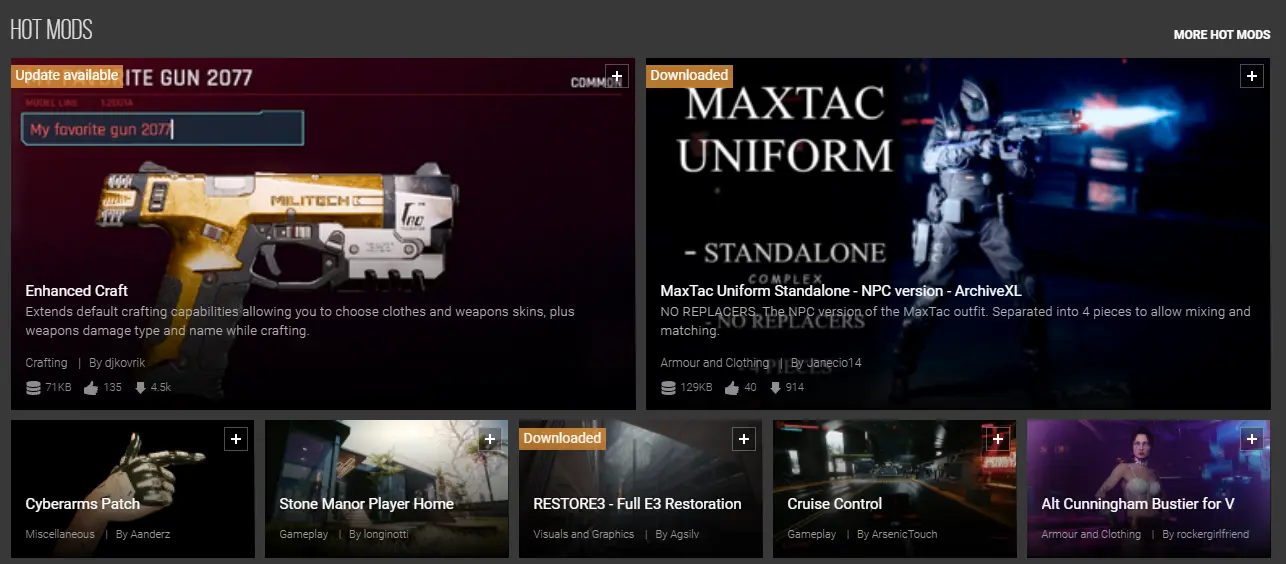This screenshot has width=1286, height=564.
Task: Click the file size icon on MaxTac Uniform
Action: (x=669, y=387)
